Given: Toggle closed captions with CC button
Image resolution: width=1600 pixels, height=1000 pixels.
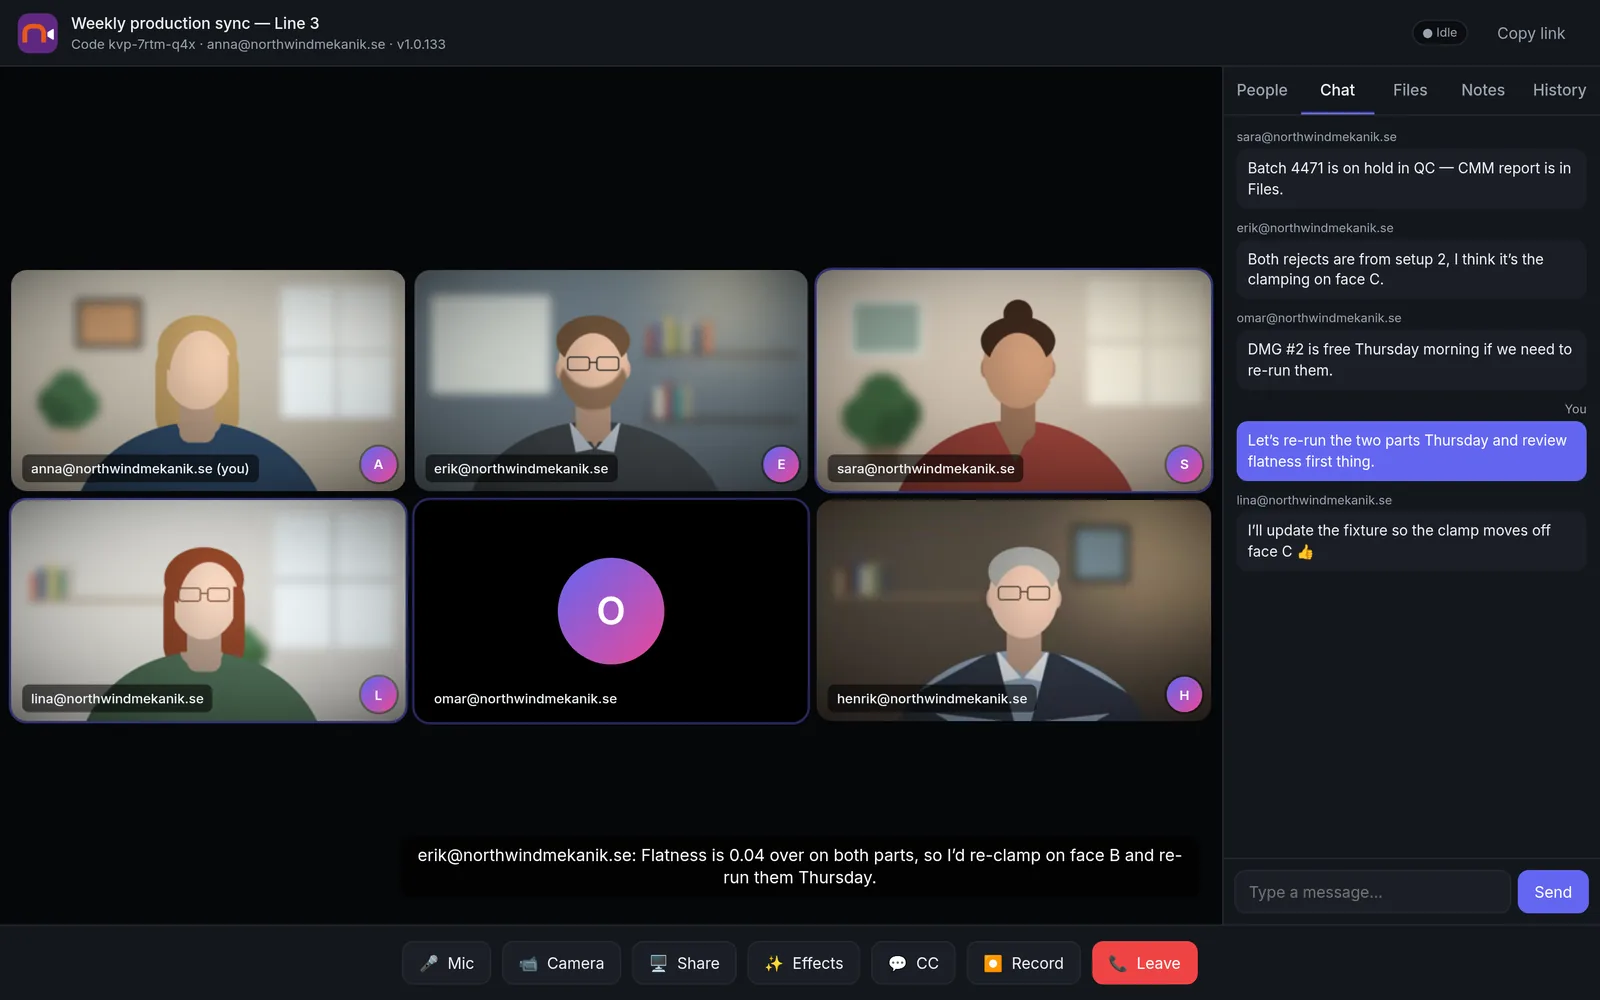Looking at the screenshot, I should (x=913, y=963).
